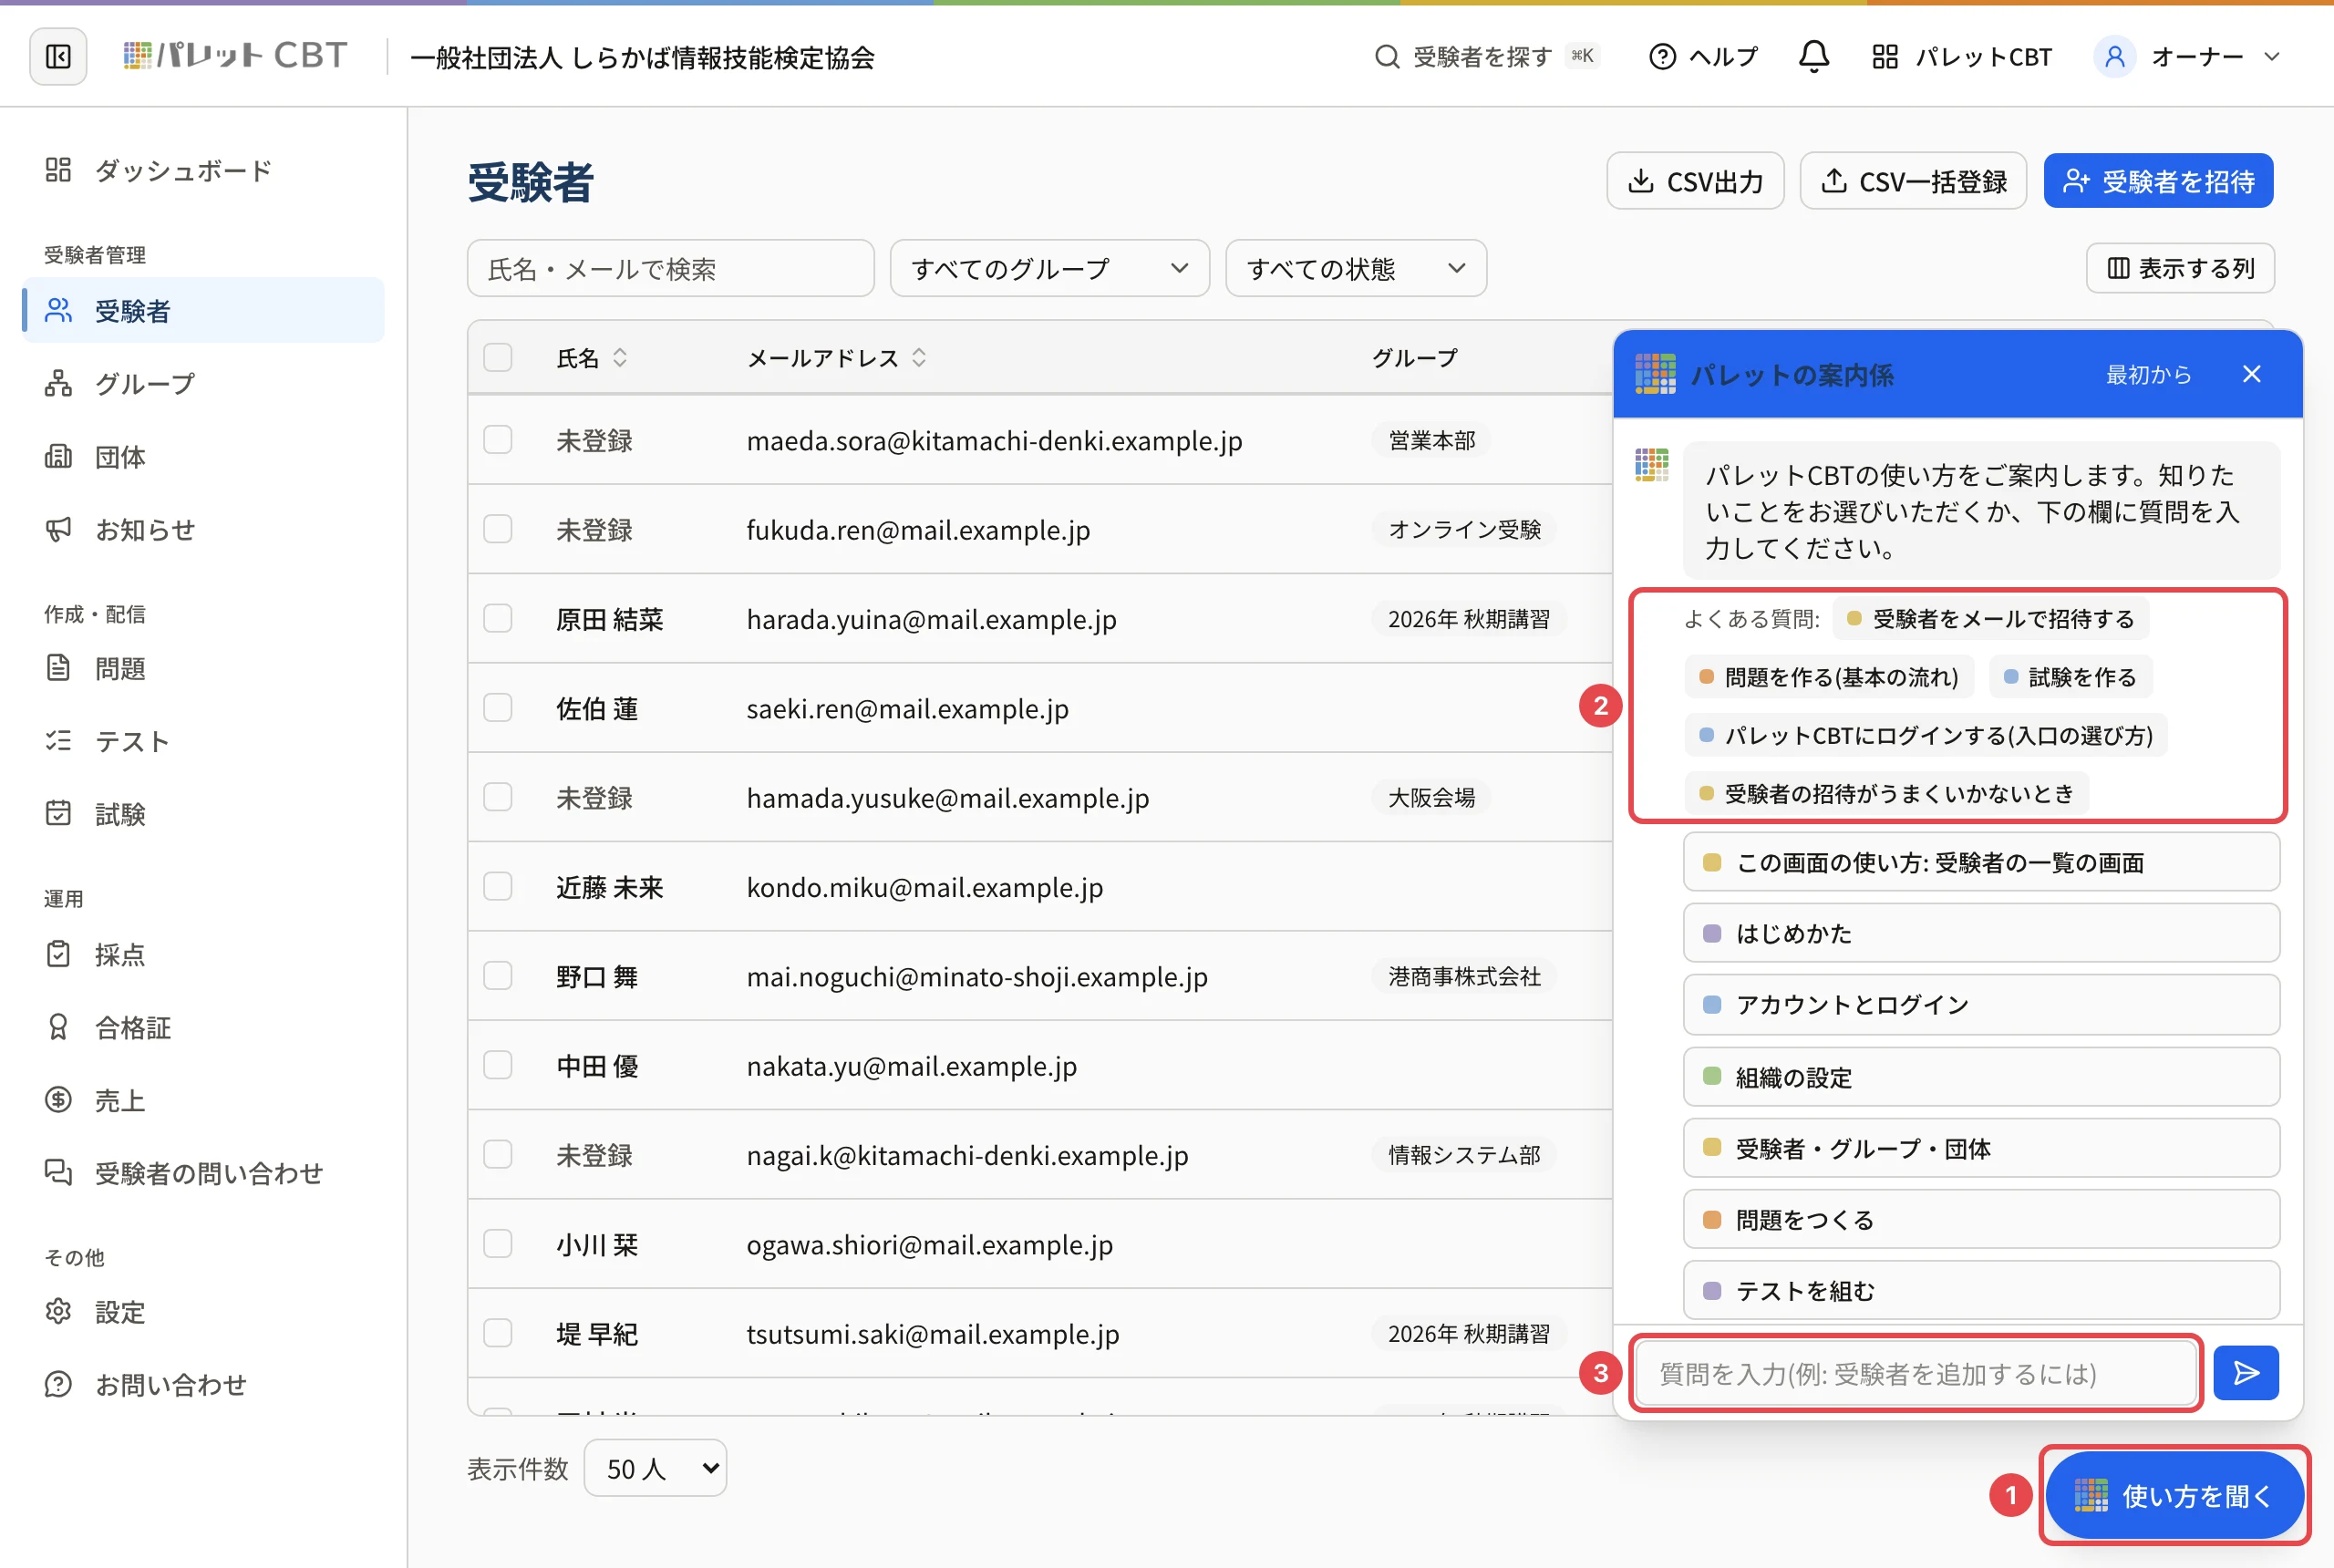2334x1568 pixels.
Task: Send the question with the arrow button
Action: point(2245,1373)
